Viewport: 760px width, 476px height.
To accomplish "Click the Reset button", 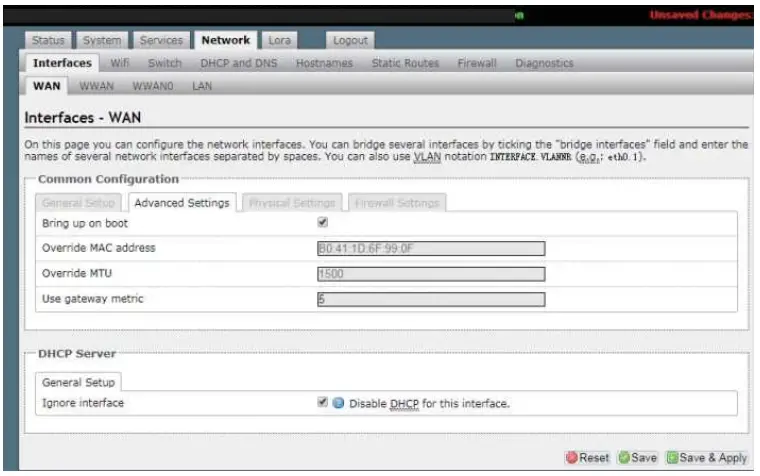I will (587, 458).
